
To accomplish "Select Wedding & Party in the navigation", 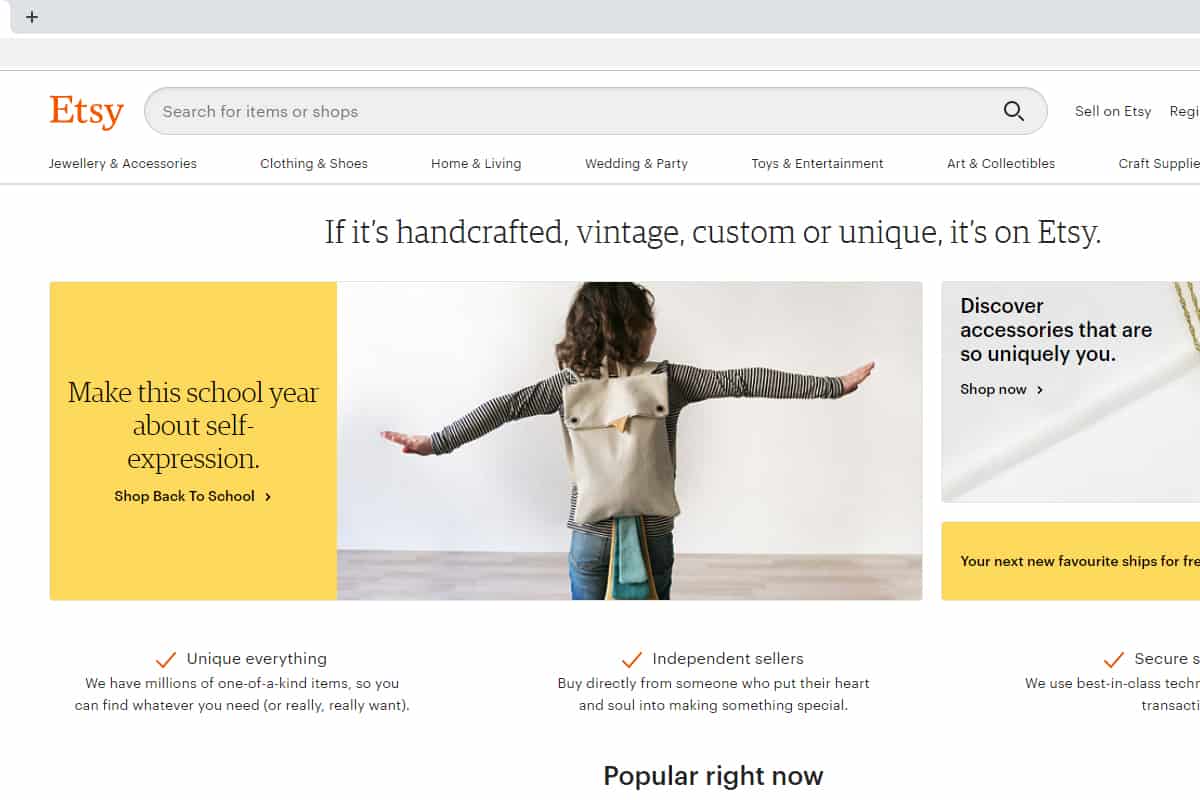I will [636, 163].
